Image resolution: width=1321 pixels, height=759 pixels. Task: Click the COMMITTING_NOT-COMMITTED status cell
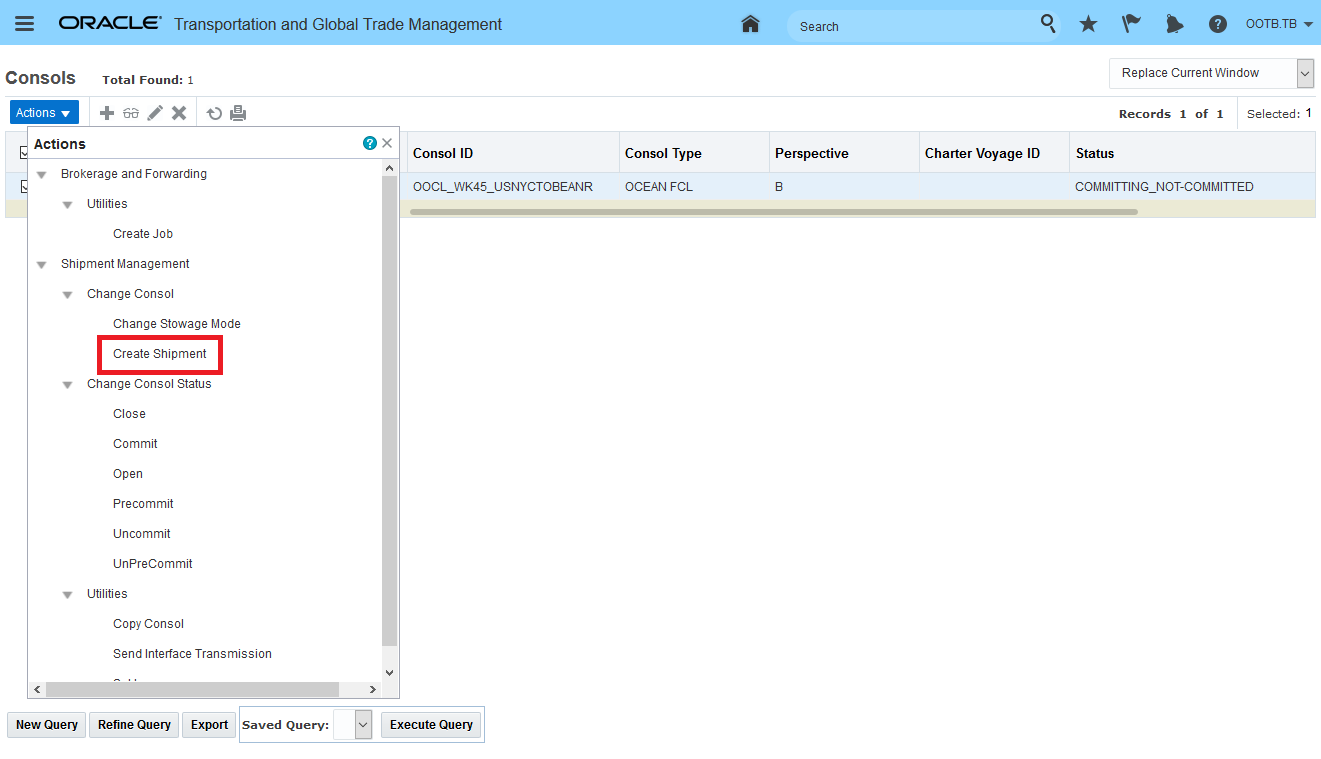(x=1164, y=187)
